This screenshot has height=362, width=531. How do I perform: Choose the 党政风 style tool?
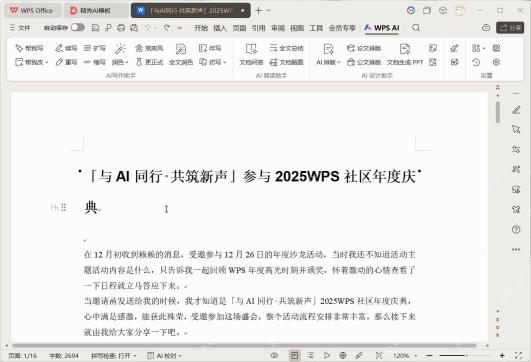pos(149,48)
